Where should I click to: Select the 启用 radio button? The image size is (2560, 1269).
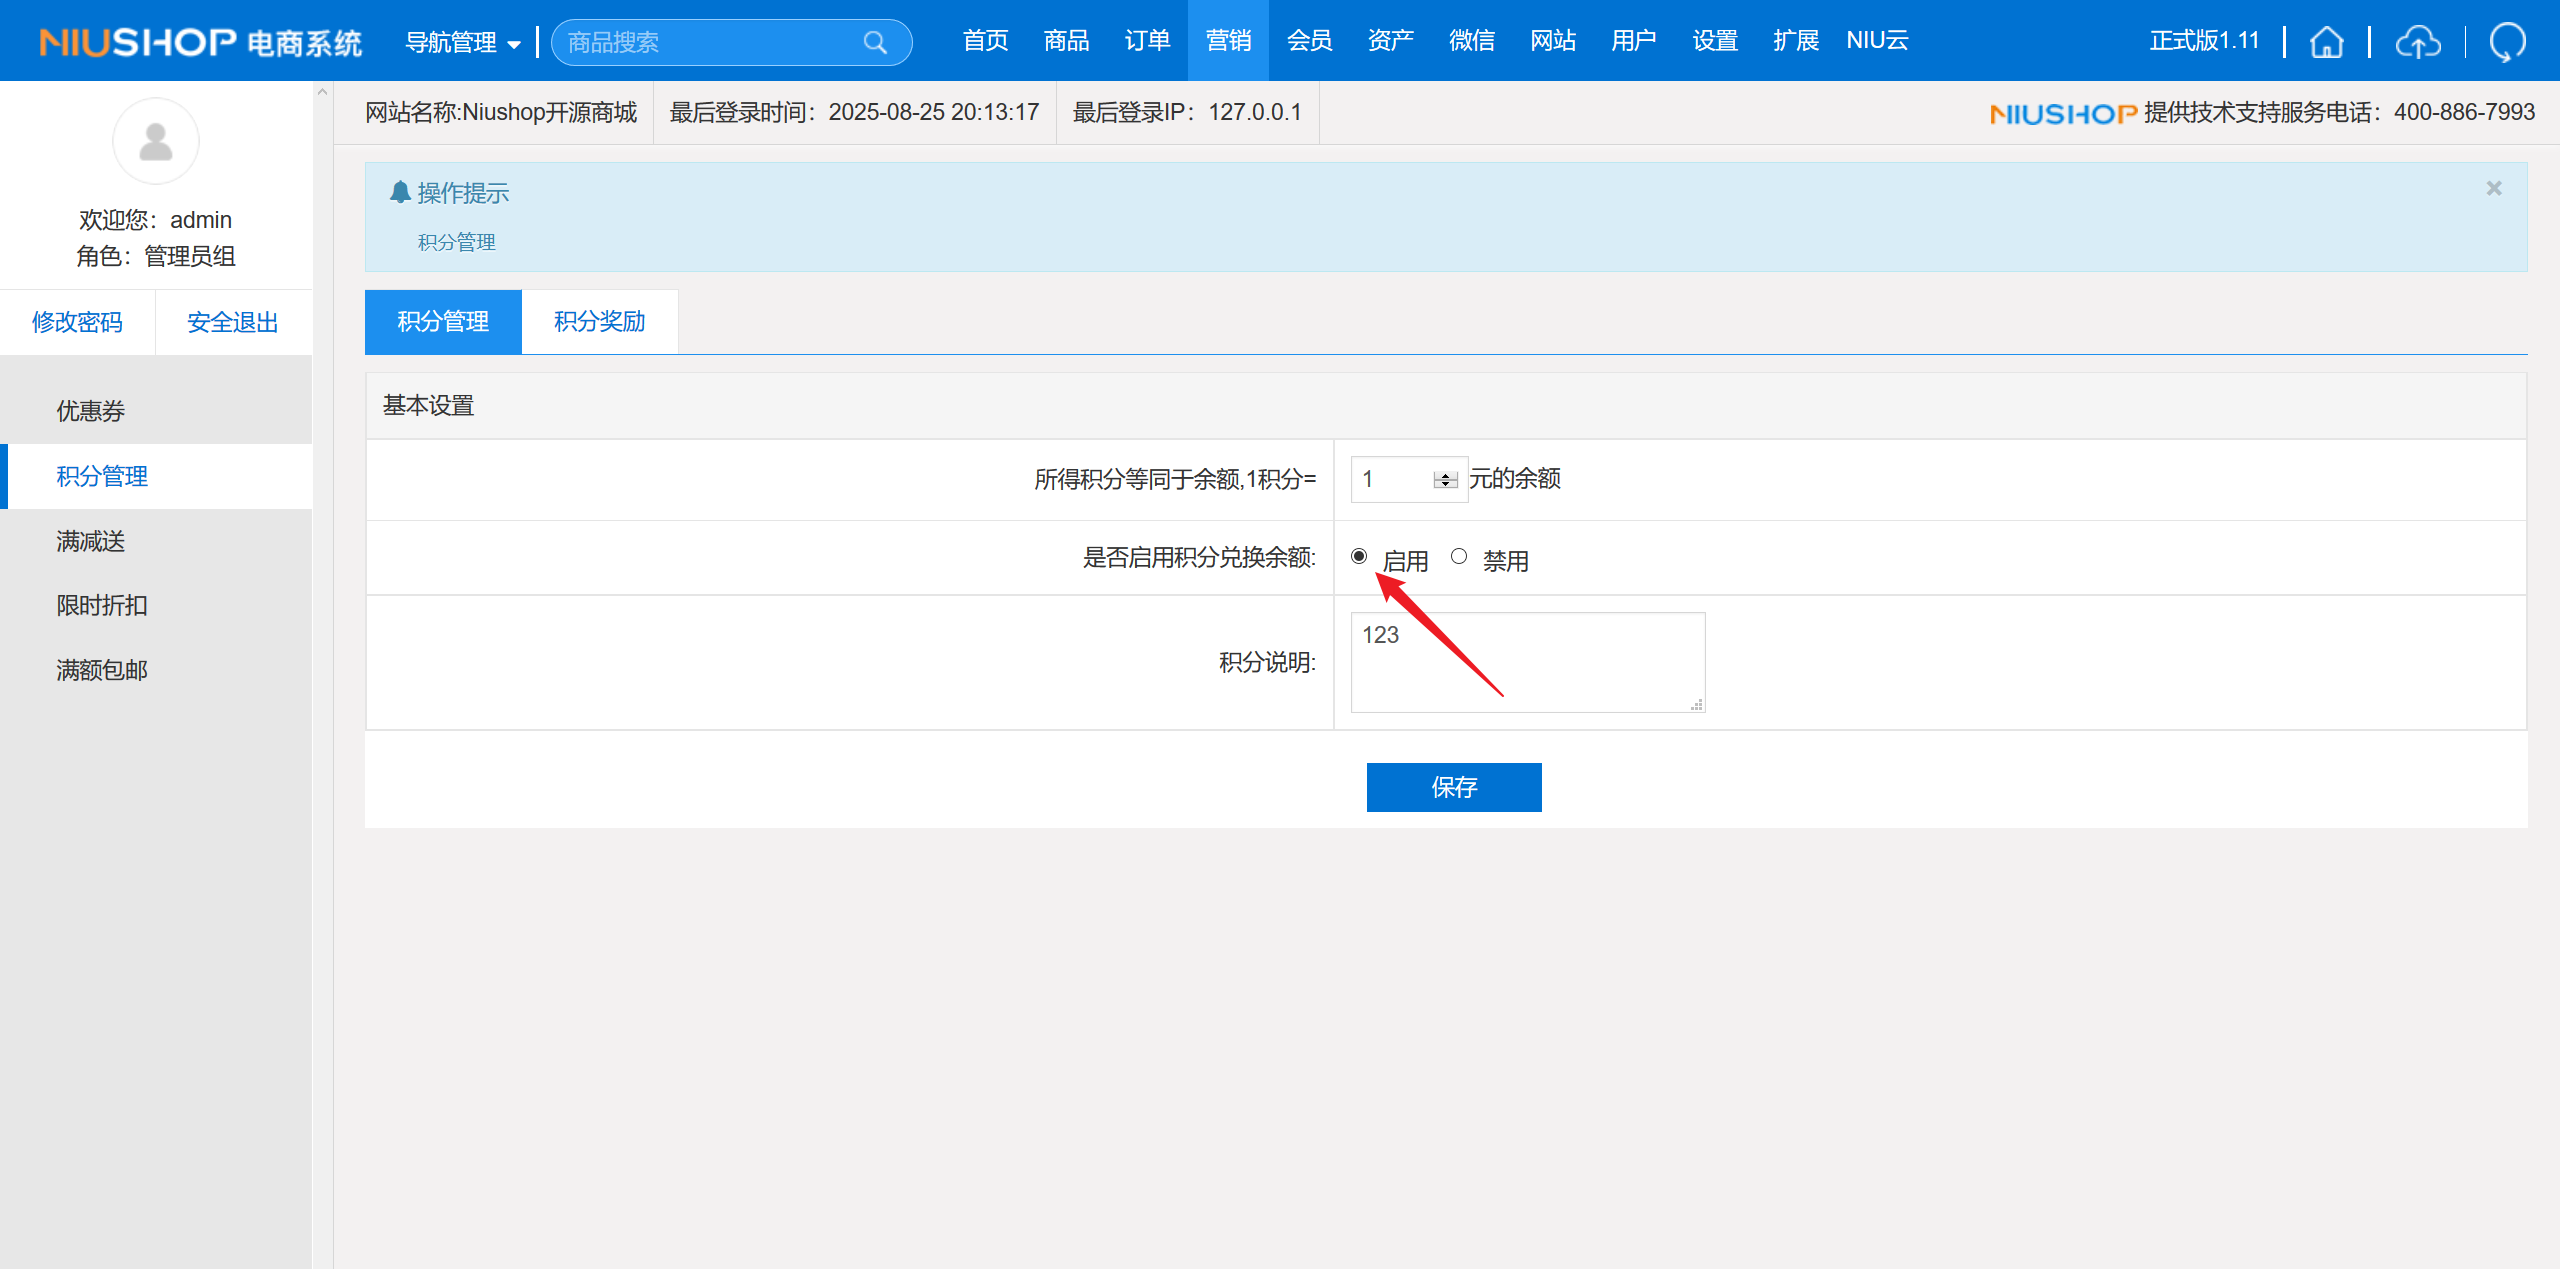(1359, 556)
